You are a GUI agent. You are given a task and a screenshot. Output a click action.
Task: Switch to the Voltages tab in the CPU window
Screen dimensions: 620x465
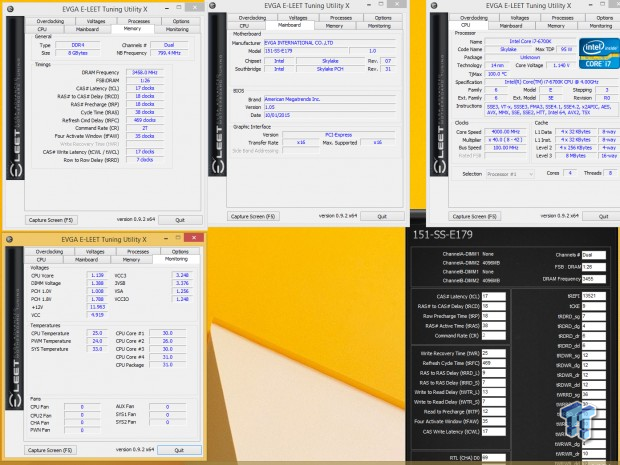(x=520, y=18)
